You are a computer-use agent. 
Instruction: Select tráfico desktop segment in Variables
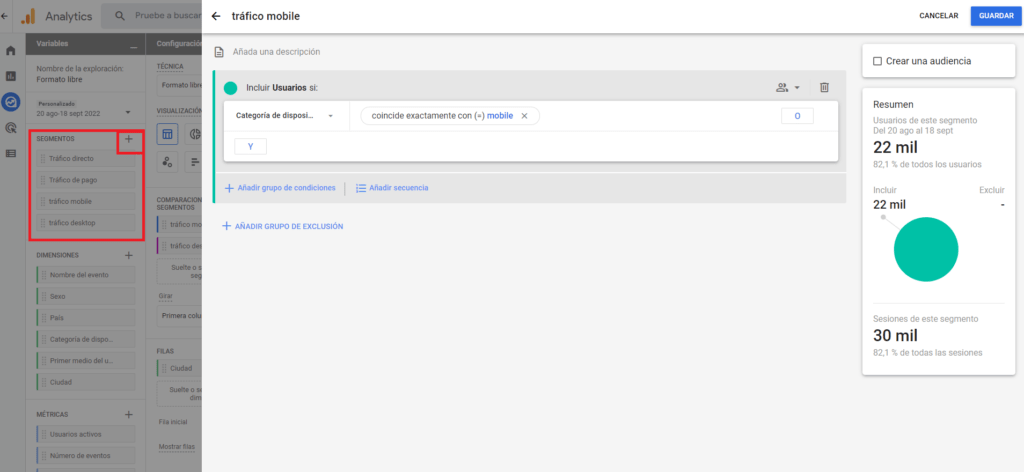click(x=86, y=223)
